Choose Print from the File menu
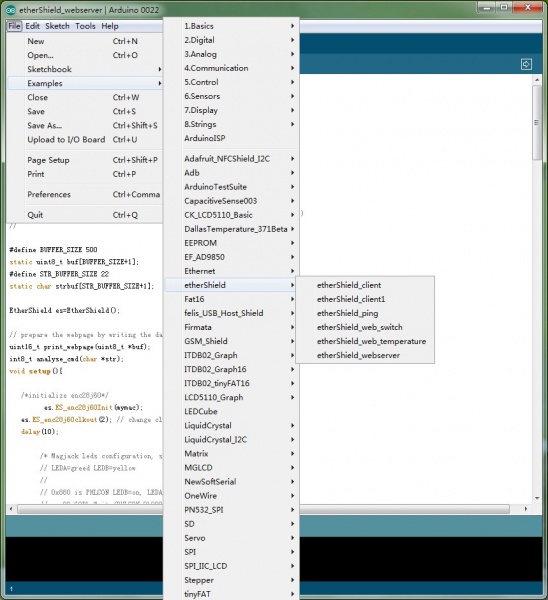The height and width of the screenshot is (600, 548). [85, 174]
